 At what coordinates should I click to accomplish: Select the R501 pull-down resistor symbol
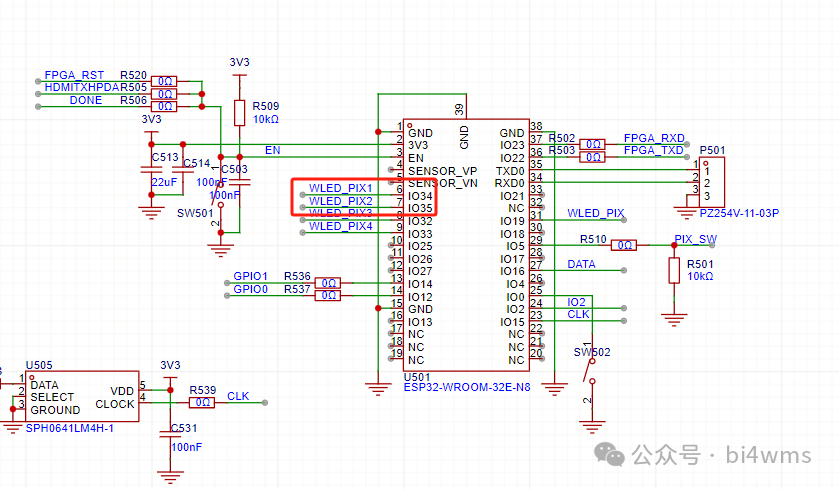(677, 270)
